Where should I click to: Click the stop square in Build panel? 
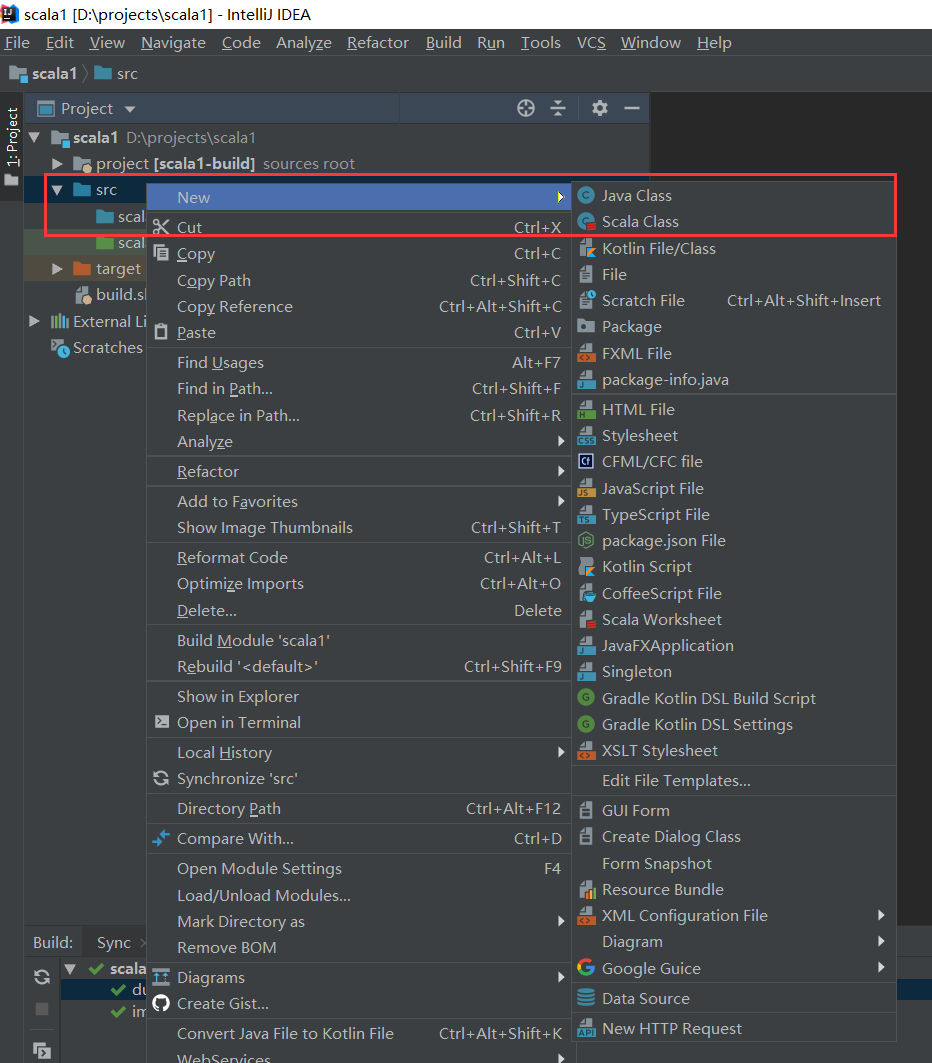click(x=42, y=1009)
